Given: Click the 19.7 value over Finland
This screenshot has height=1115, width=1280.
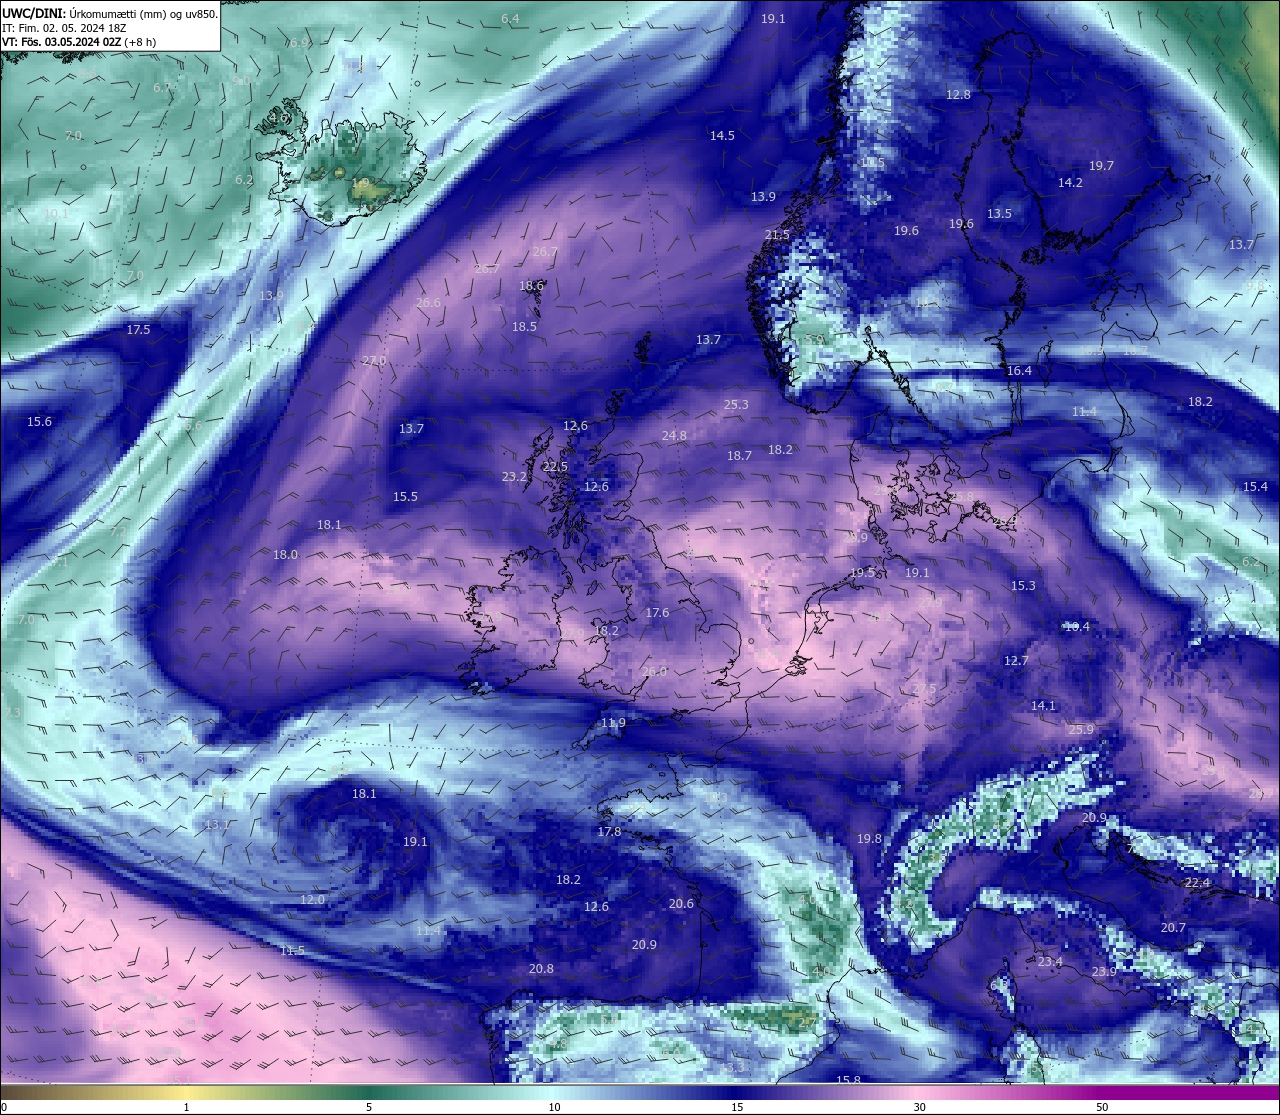Looking at the screenshot, I should pyautogui.click(x=1101, y=165).
